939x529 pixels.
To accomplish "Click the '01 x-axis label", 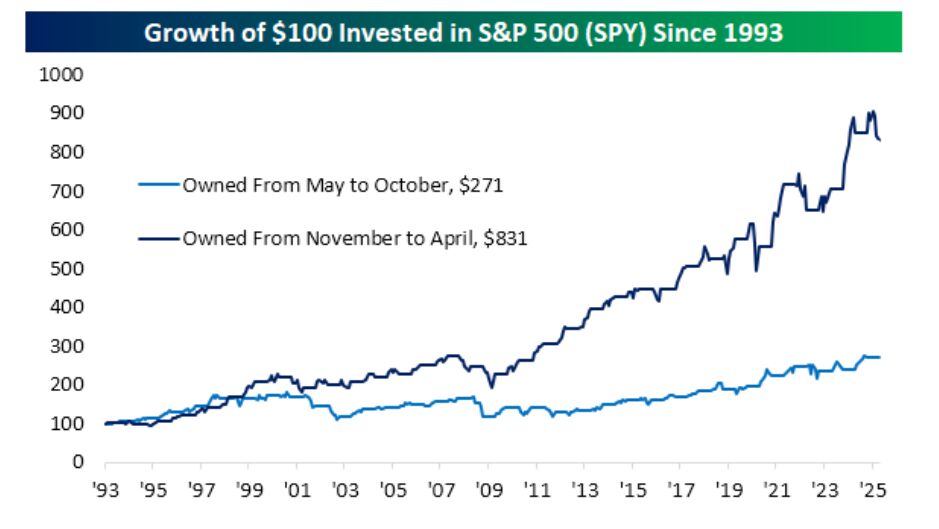I will (x=297, y=489).
